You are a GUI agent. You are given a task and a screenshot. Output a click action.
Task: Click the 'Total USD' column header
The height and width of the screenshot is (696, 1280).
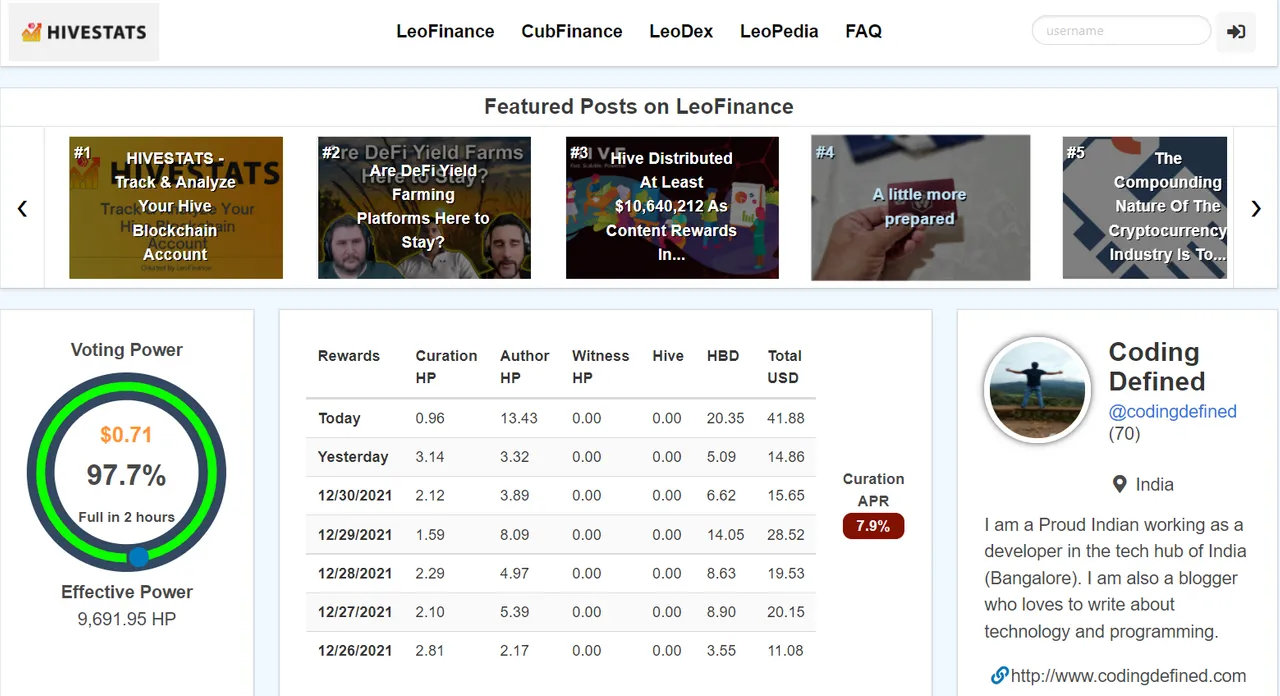(x=785, y=366)
